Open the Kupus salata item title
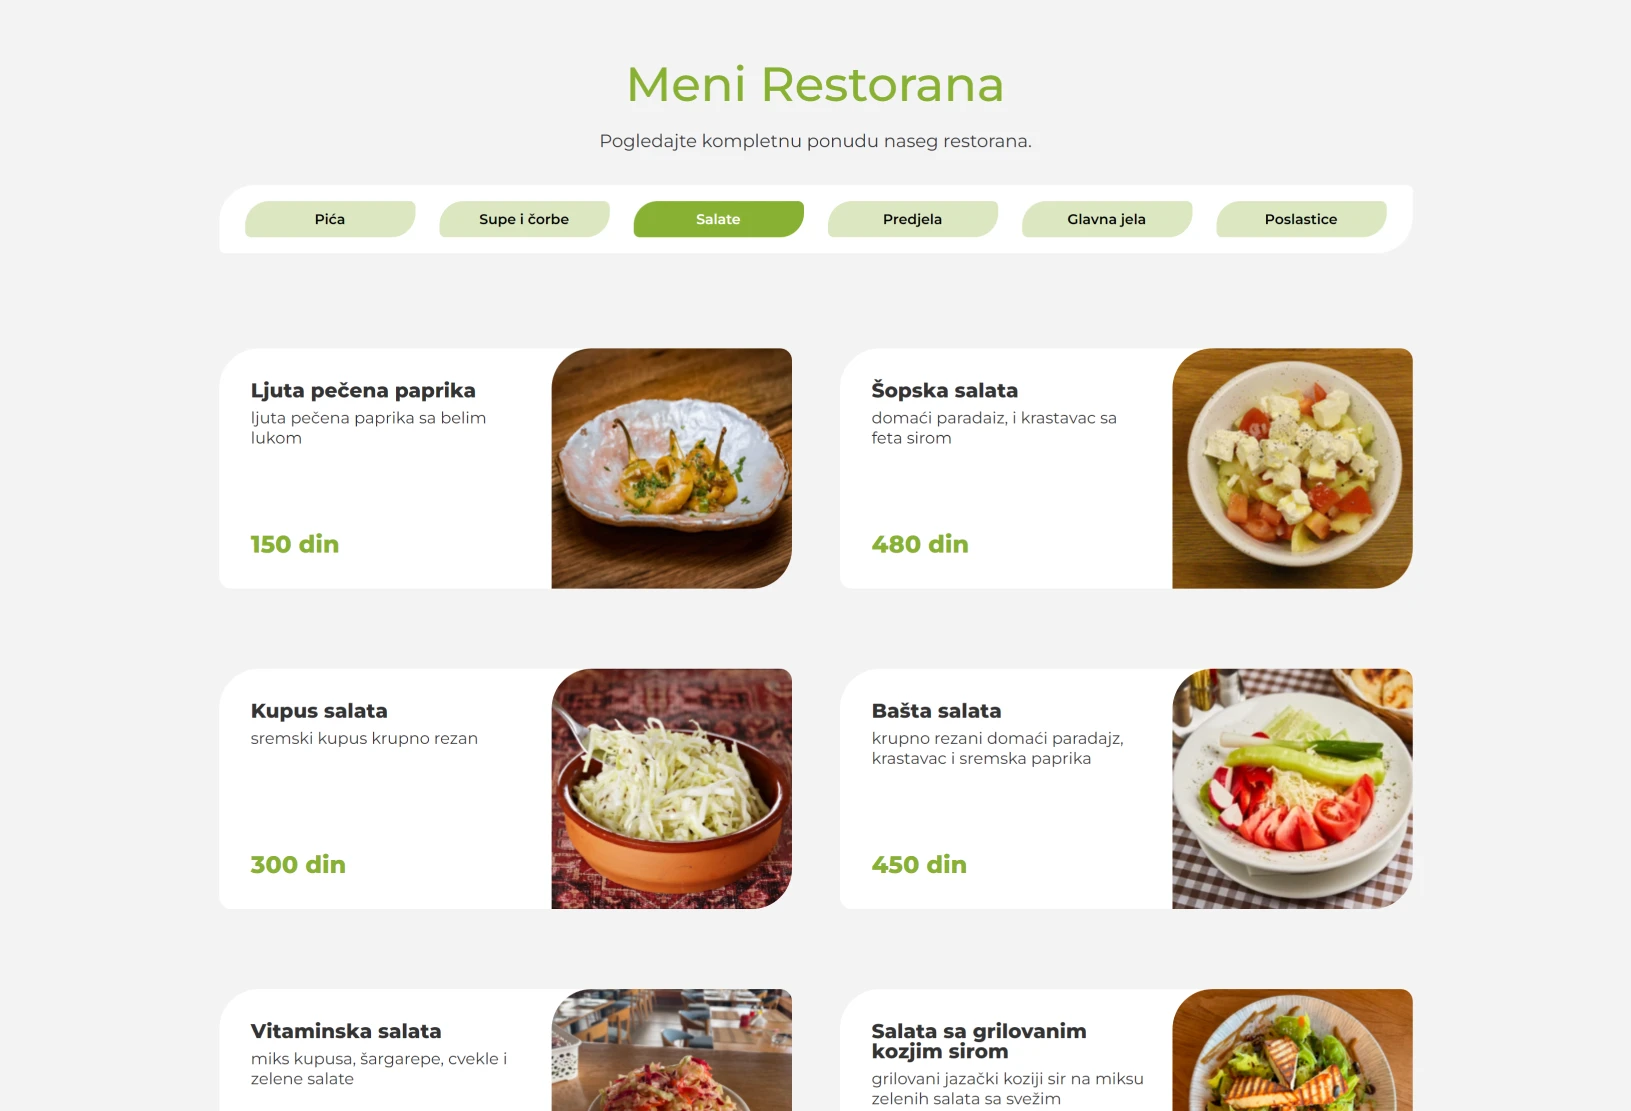This screenshot has width=1631, height=1111. pos(319,711)
